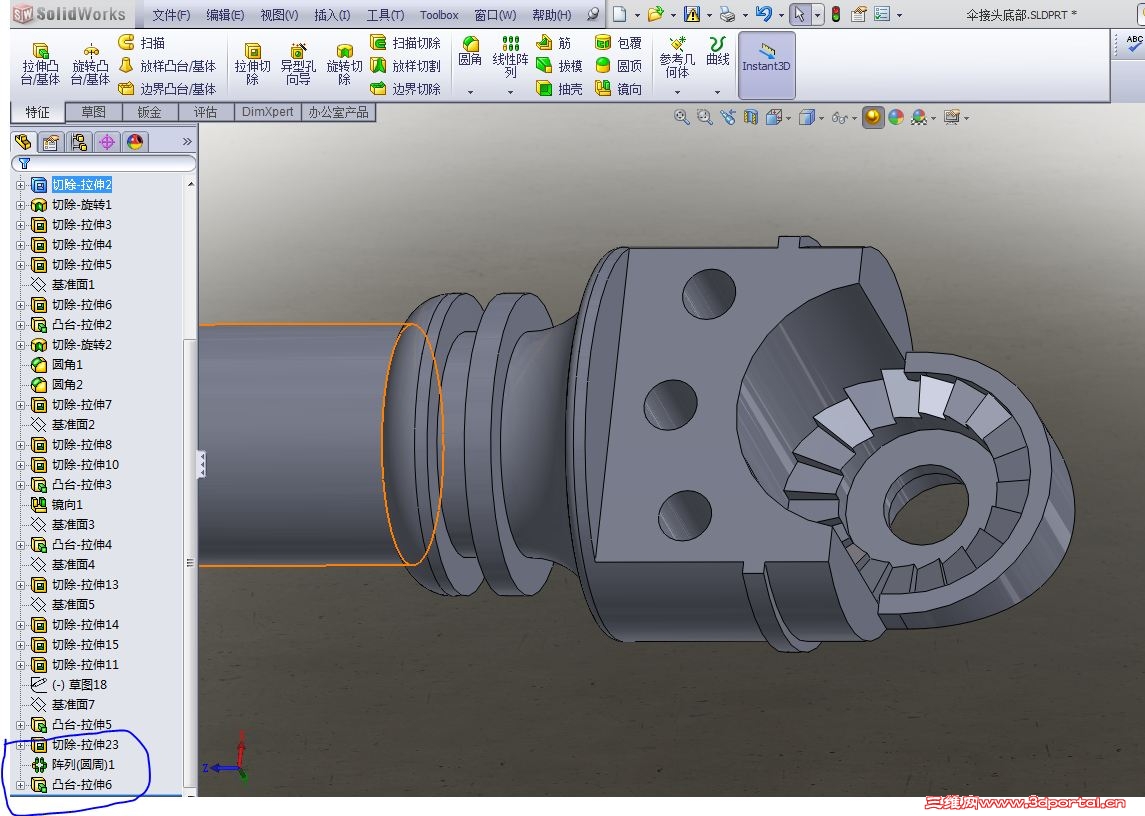The image size is (1145, 816).
Task: Switch to the 草图 tab
Action: [93, 112]
